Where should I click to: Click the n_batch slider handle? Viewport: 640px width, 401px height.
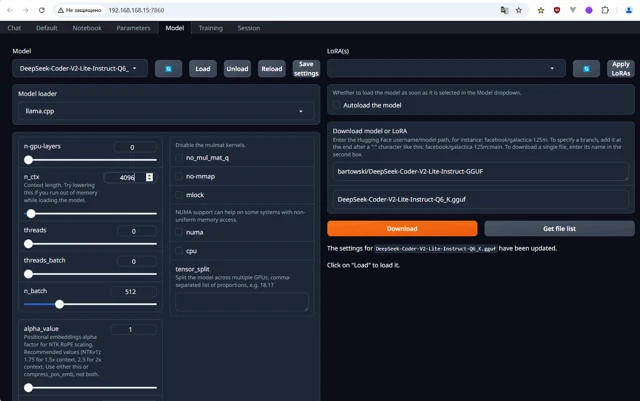coord(59,304)
